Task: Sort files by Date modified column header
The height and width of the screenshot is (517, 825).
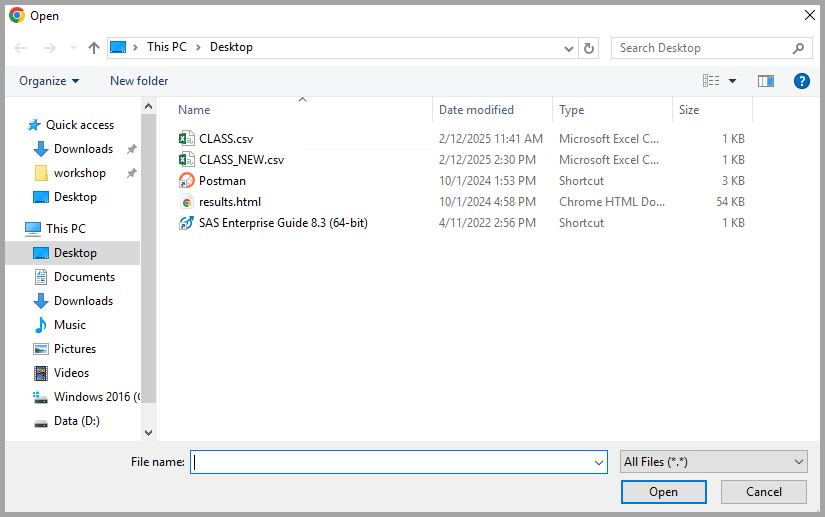Action: tap(477, 110)
